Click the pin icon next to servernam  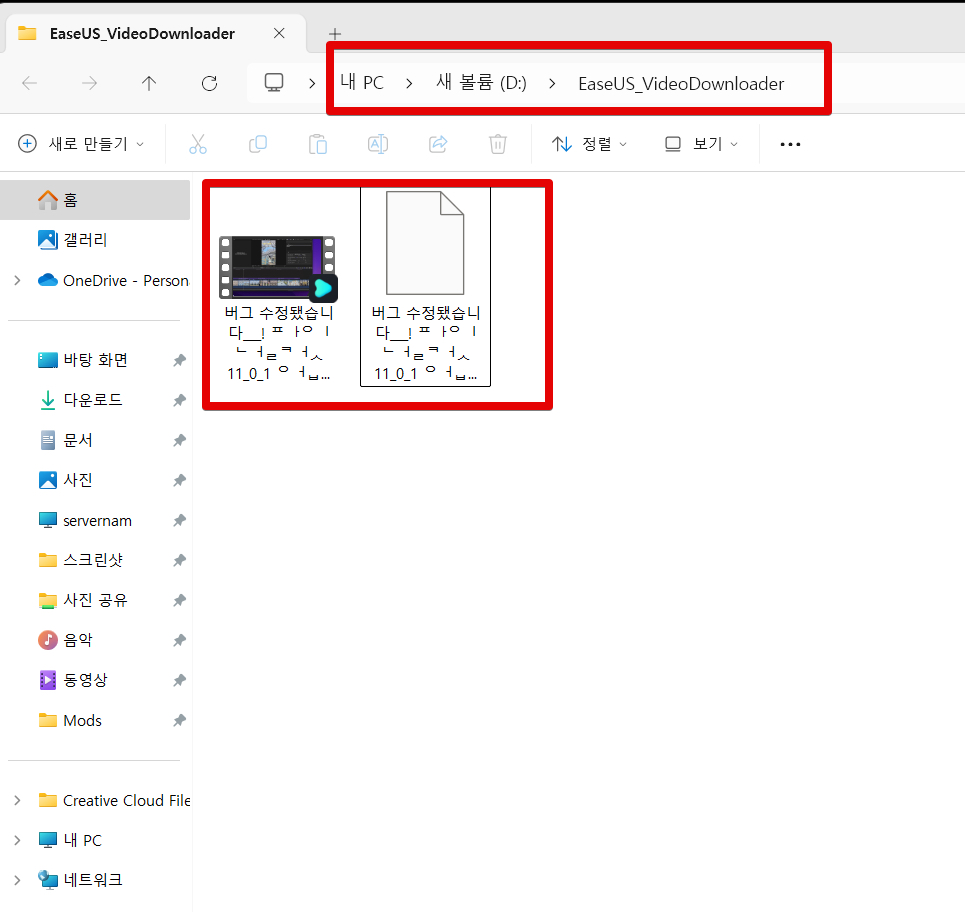[179, 521]
